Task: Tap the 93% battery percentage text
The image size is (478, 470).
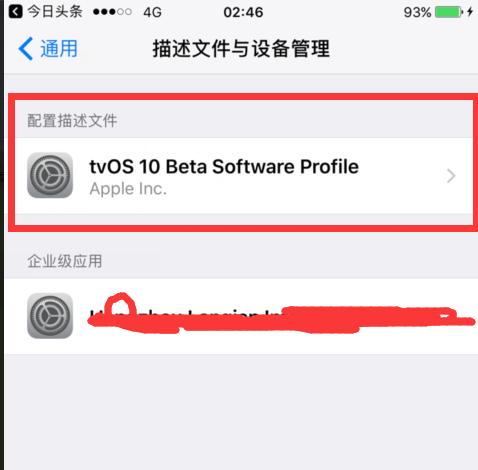Action: tap(417, 13)
